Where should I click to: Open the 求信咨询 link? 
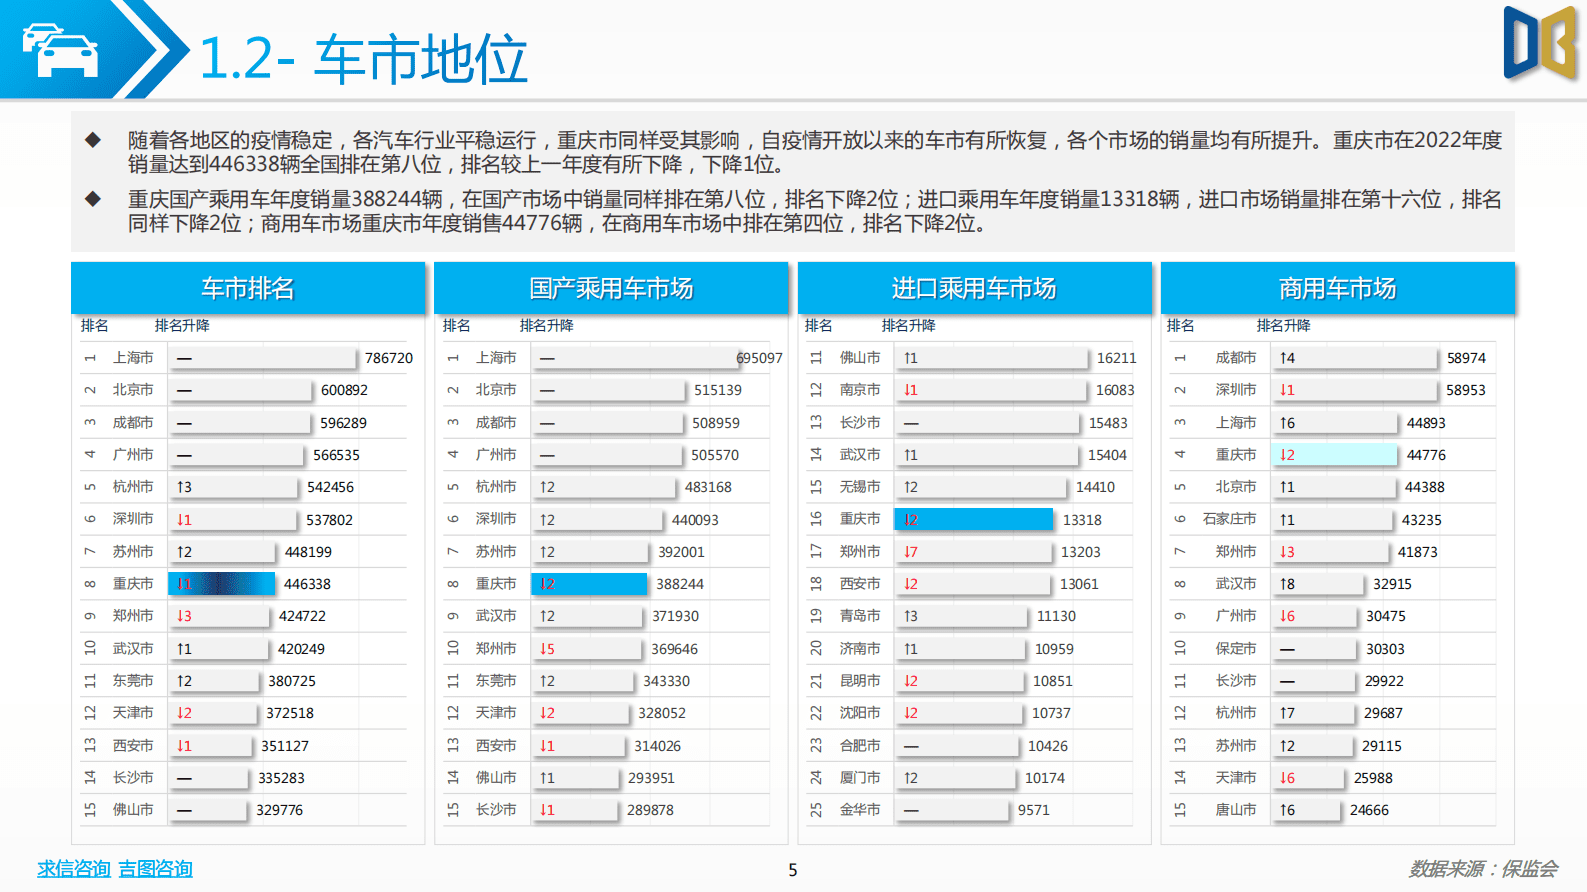[74, 869]
